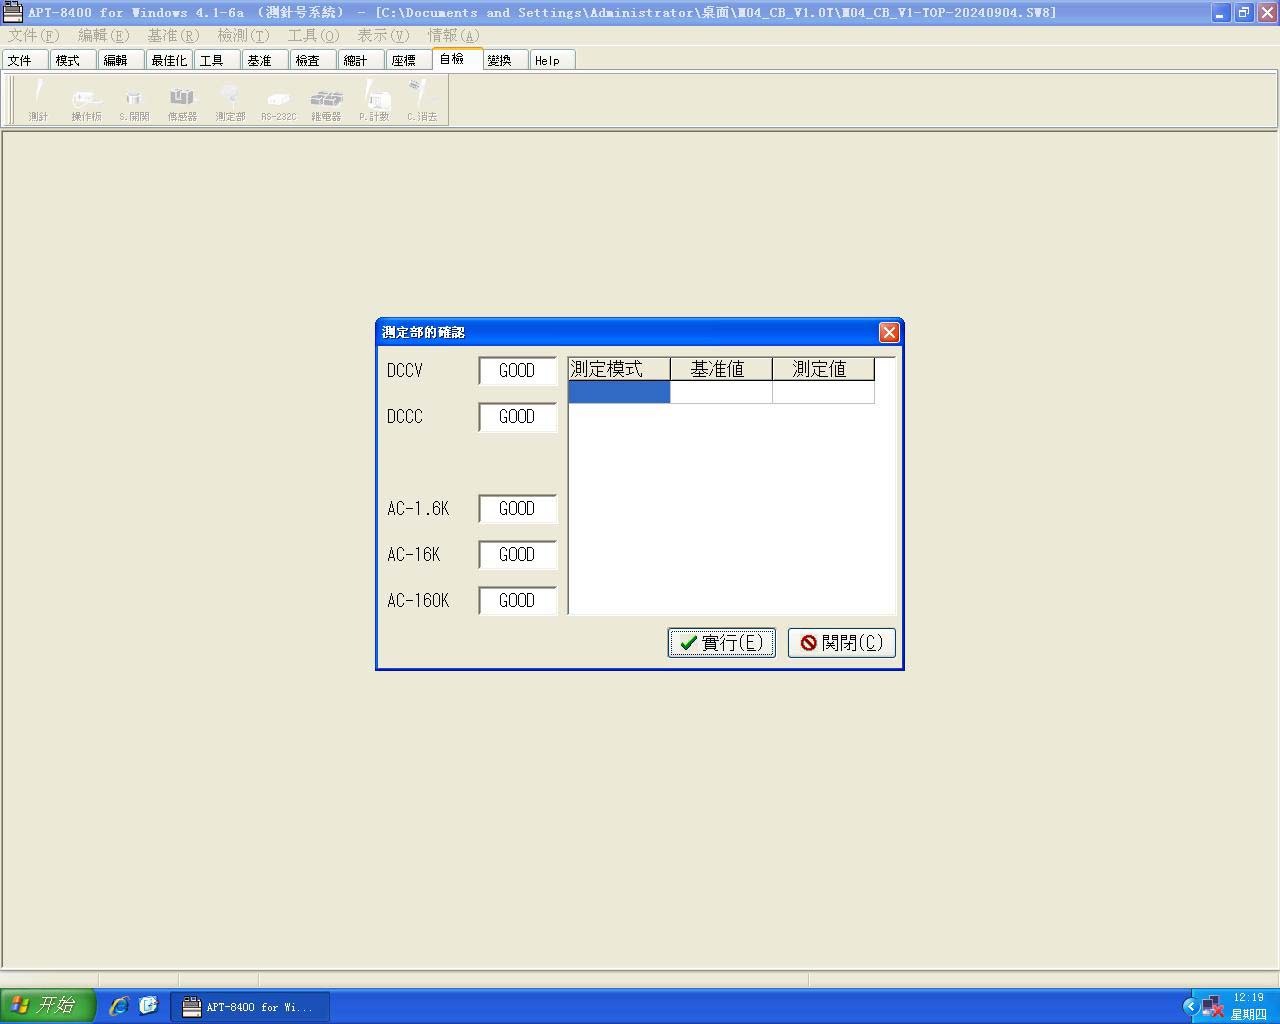Viewport: 1280px width, 1024px height.
Task: Expand the system tray arrow
Action: click(x=1190, y=1006)
